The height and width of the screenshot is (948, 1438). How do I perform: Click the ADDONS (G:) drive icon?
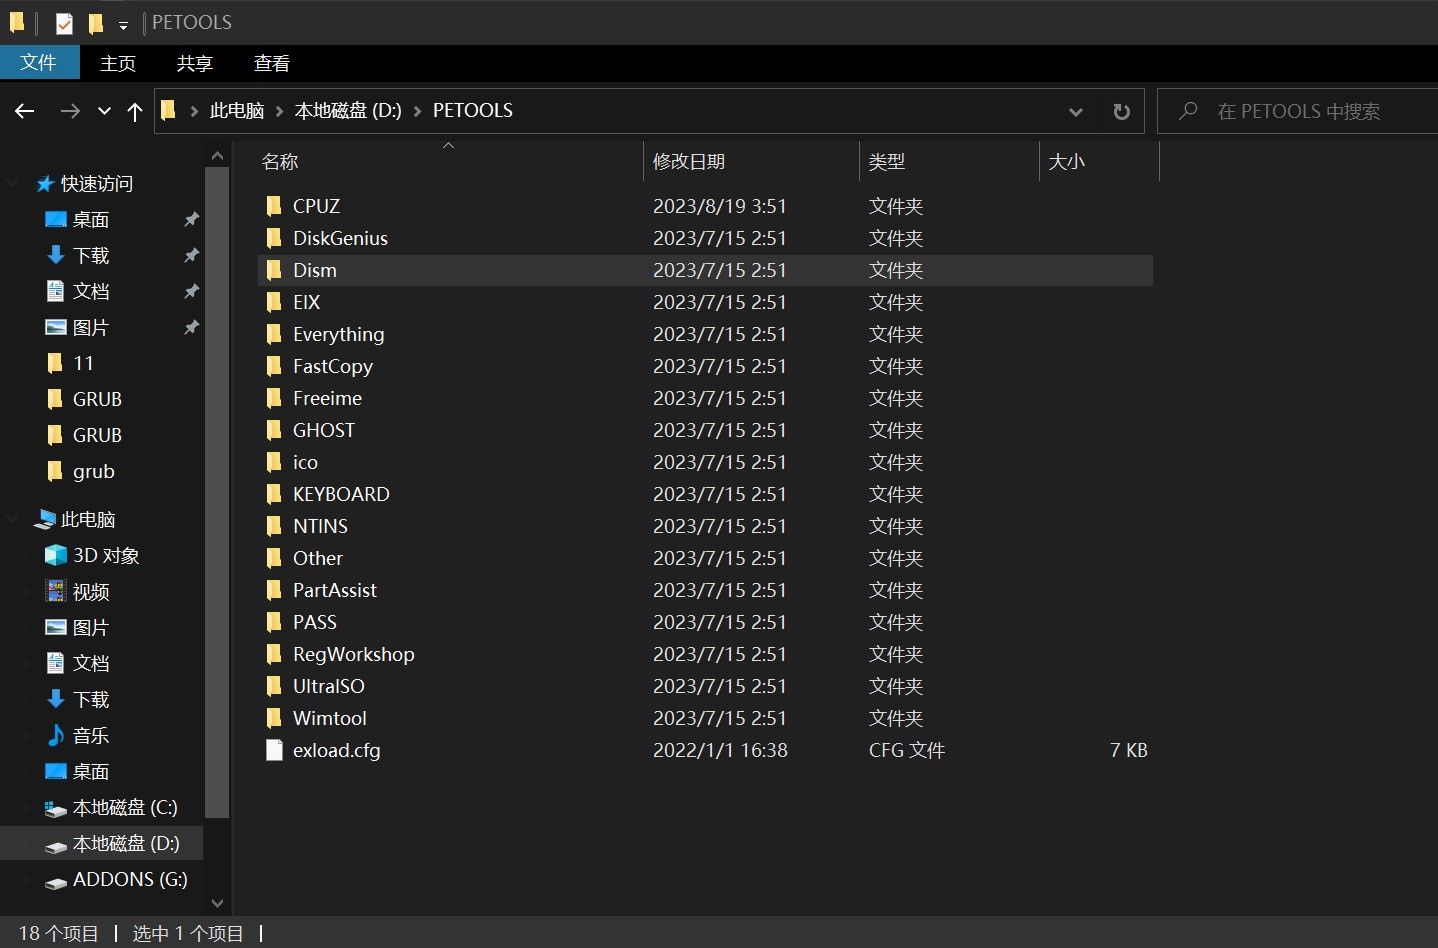tap(56, 881)
